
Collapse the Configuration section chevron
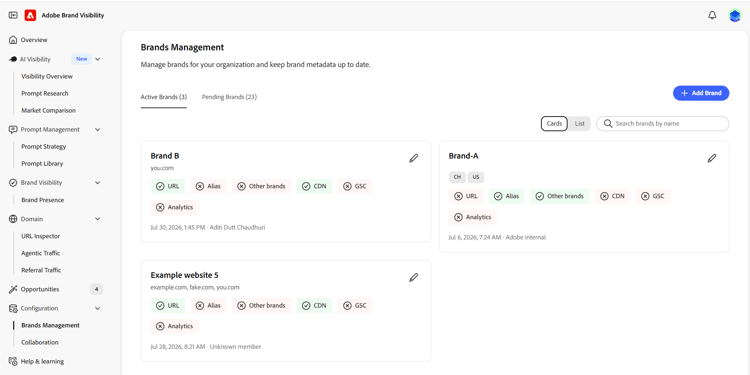point(98,309)
